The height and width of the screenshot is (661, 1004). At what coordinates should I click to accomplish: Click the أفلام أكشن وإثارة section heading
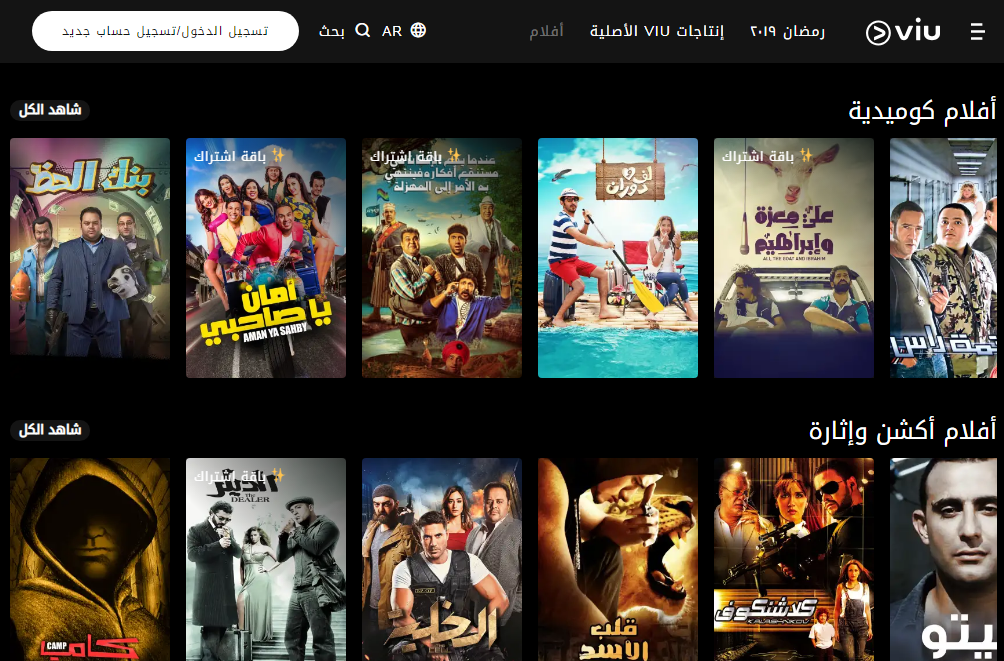pos(902,430)
